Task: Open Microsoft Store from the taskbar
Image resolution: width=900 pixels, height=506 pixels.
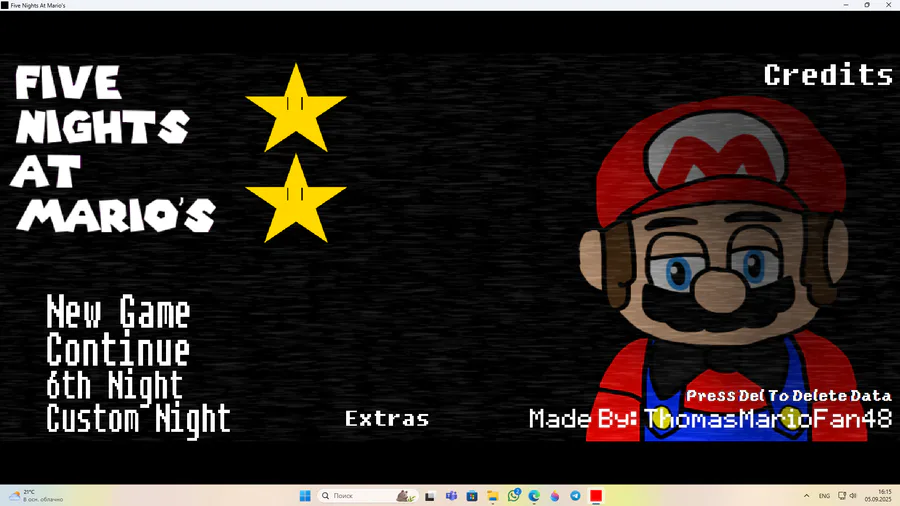Action: (472, 496)
